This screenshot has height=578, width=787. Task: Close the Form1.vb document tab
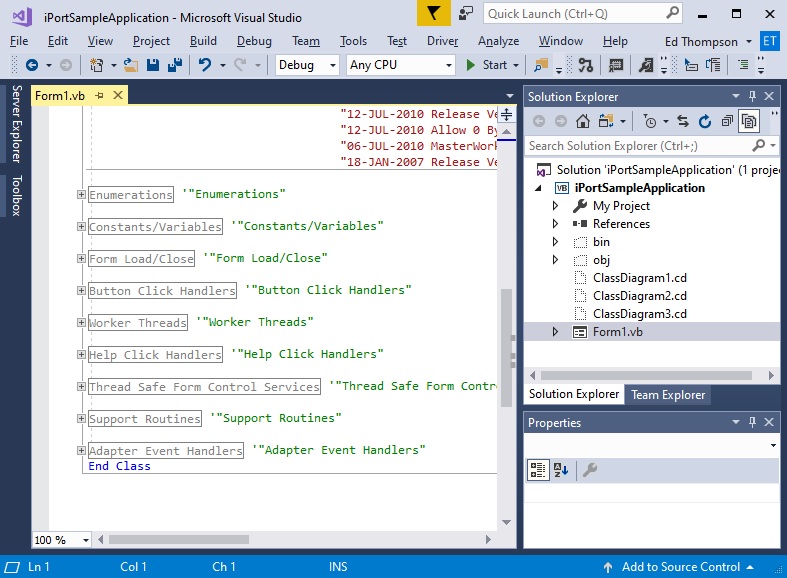pyautogui.click(x=117, y=95)
